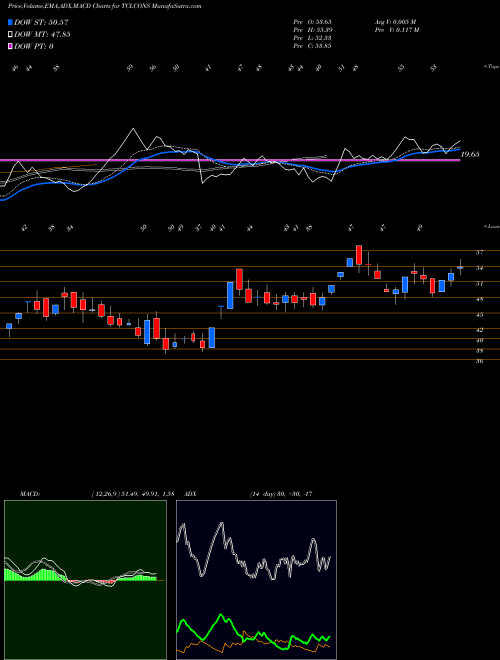500x660 pixels.
Task: Click the 42 price axis label
Action: coord(479,330)
